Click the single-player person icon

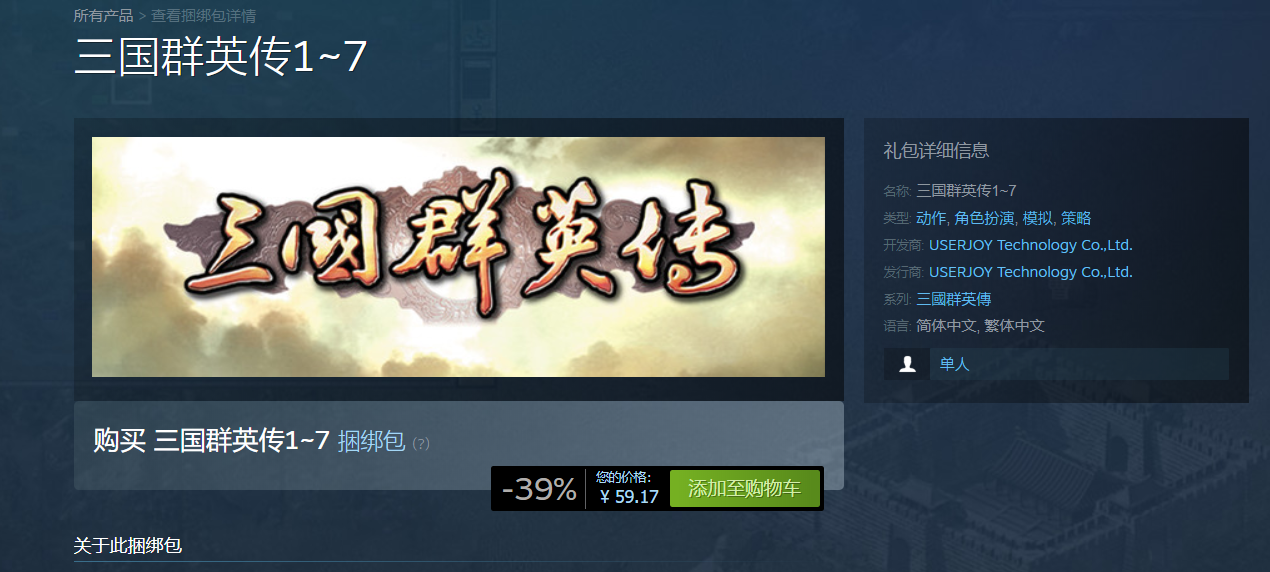(x=907, y=365)
